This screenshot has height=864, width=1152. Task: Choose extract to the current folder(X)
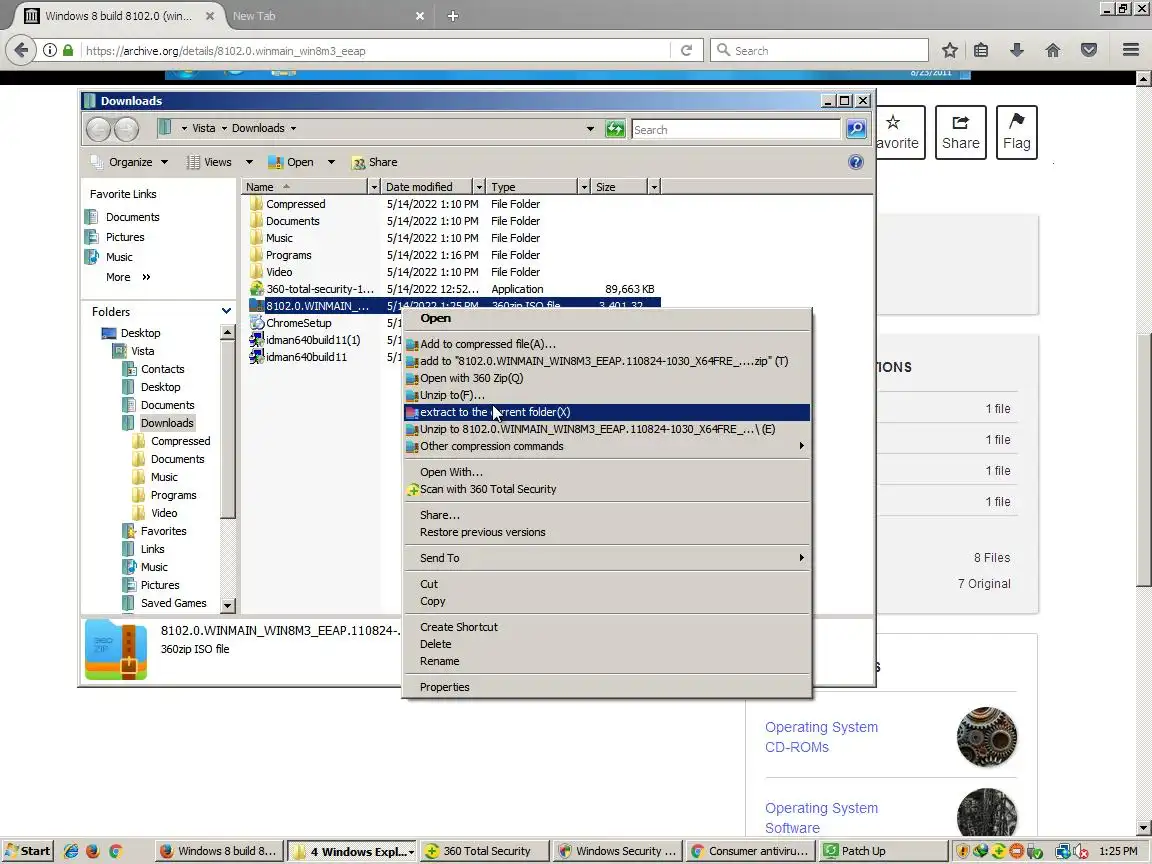pos(607,412)
